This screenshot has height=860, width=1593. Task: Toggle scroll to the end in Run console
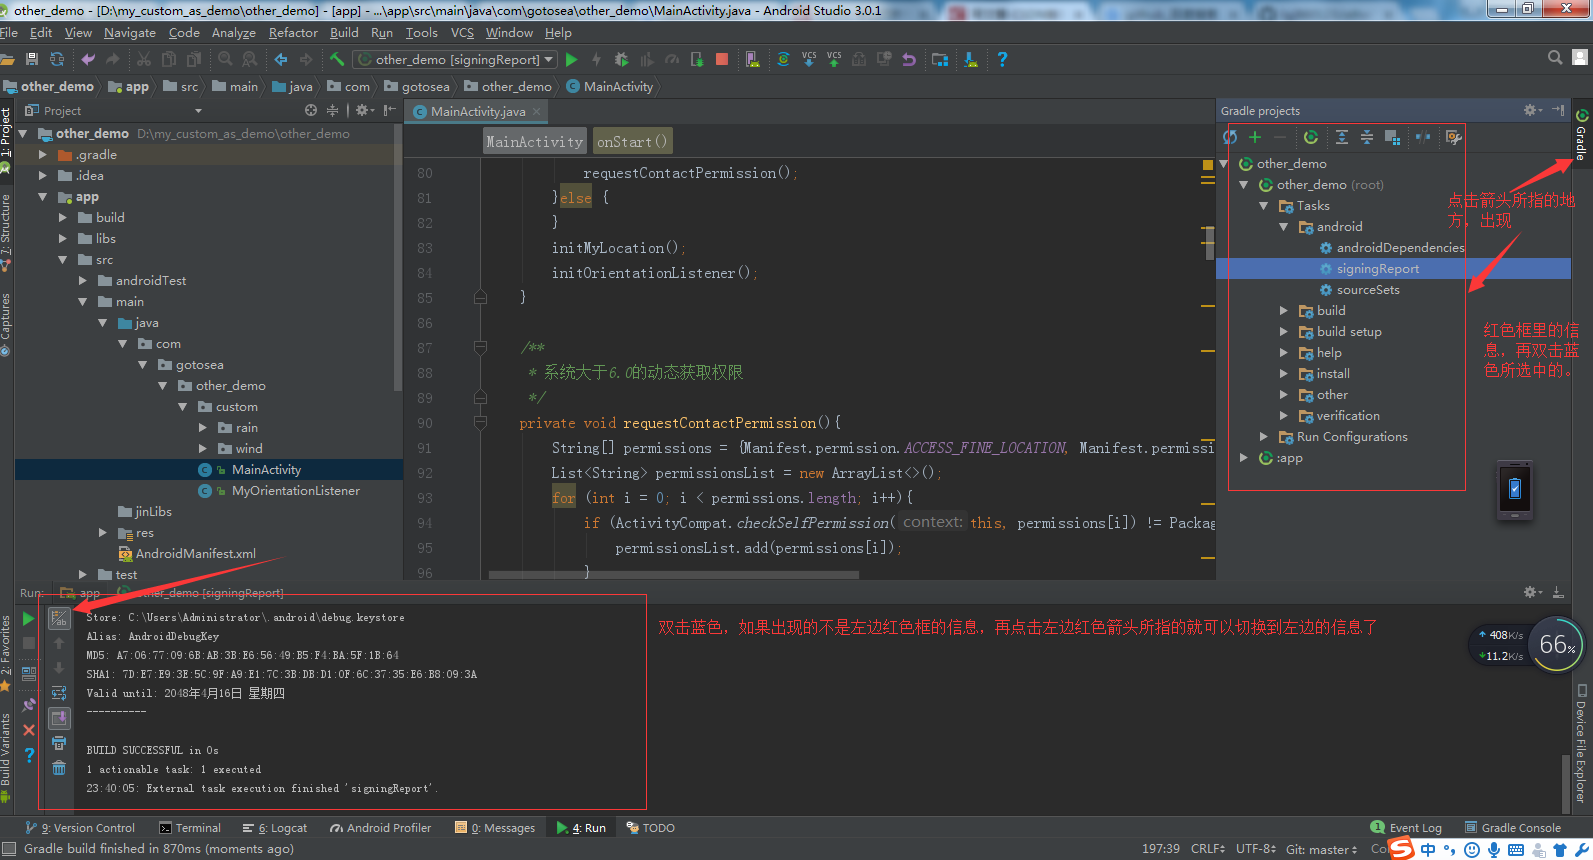click(x=59, y=718)
